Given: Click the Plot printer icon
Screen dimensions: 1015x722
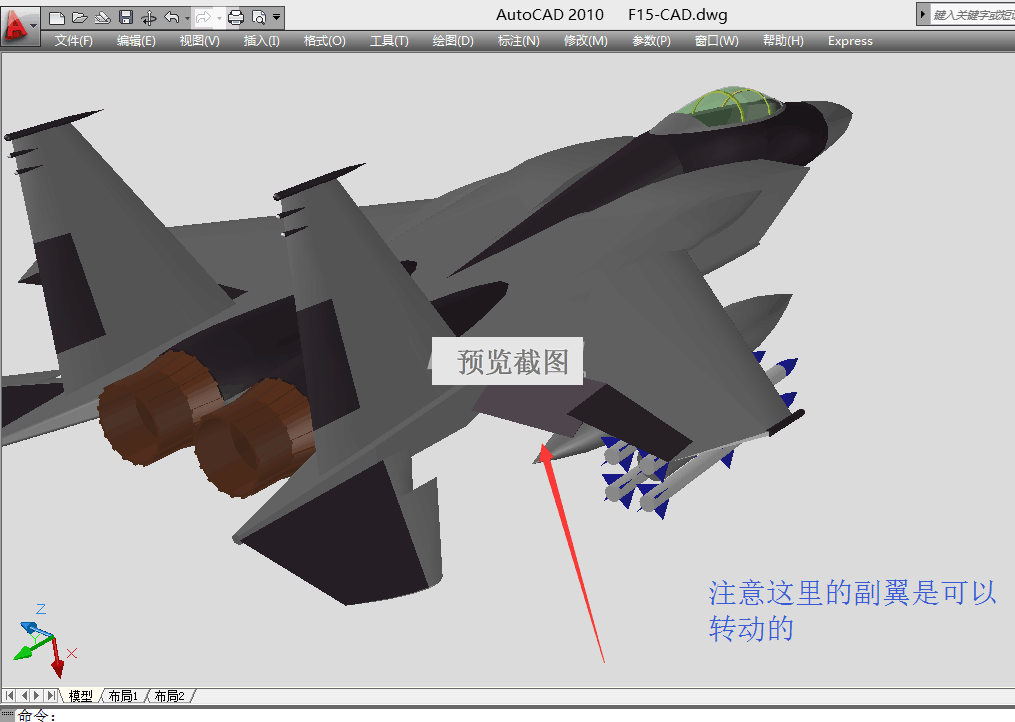Looking at the screenshot, I should [236, 17].
